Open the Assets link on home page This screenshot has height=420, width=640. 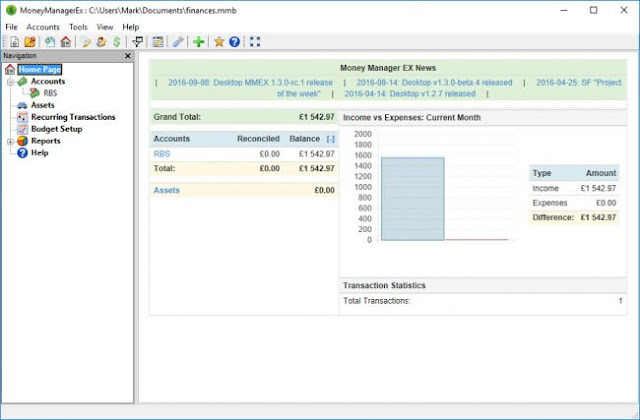pyautogui.click(x=167, y=190)
